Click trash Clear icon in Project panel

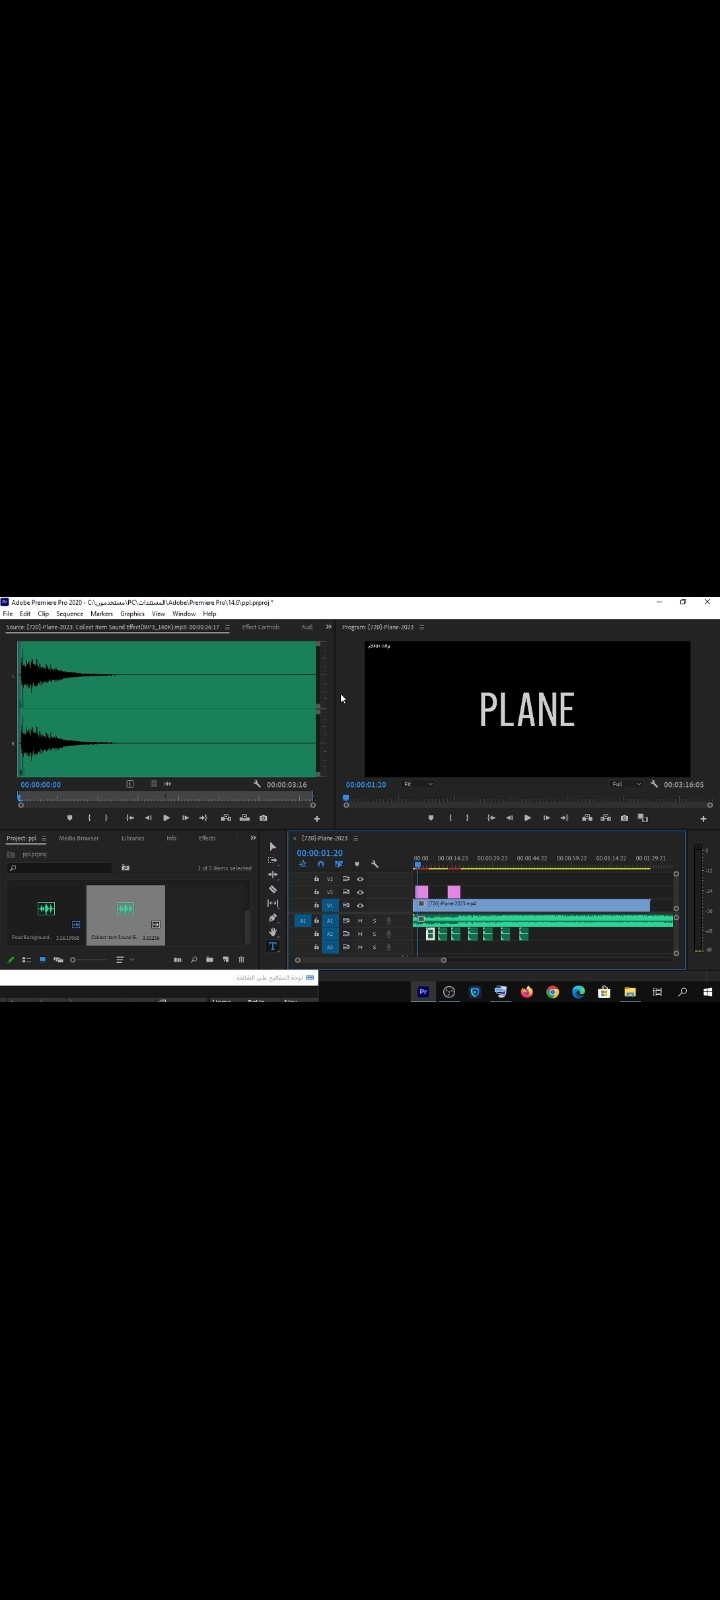pyautogui.click(x=241, y=960)
